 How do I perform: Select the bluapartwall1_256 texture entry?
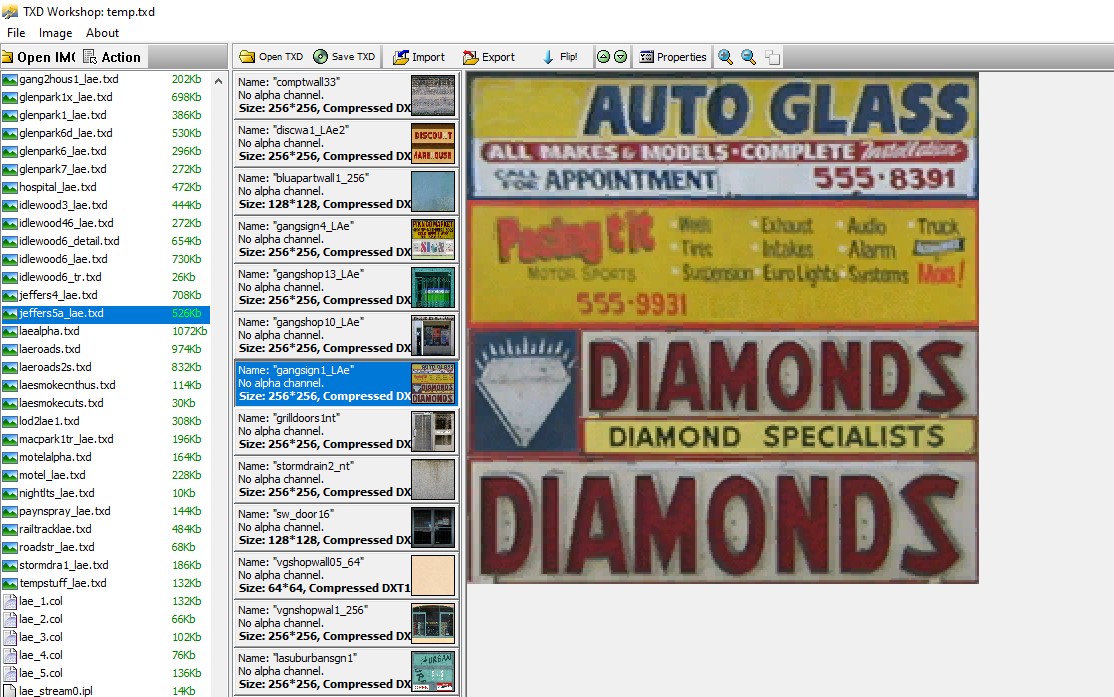tap(346, 191)
